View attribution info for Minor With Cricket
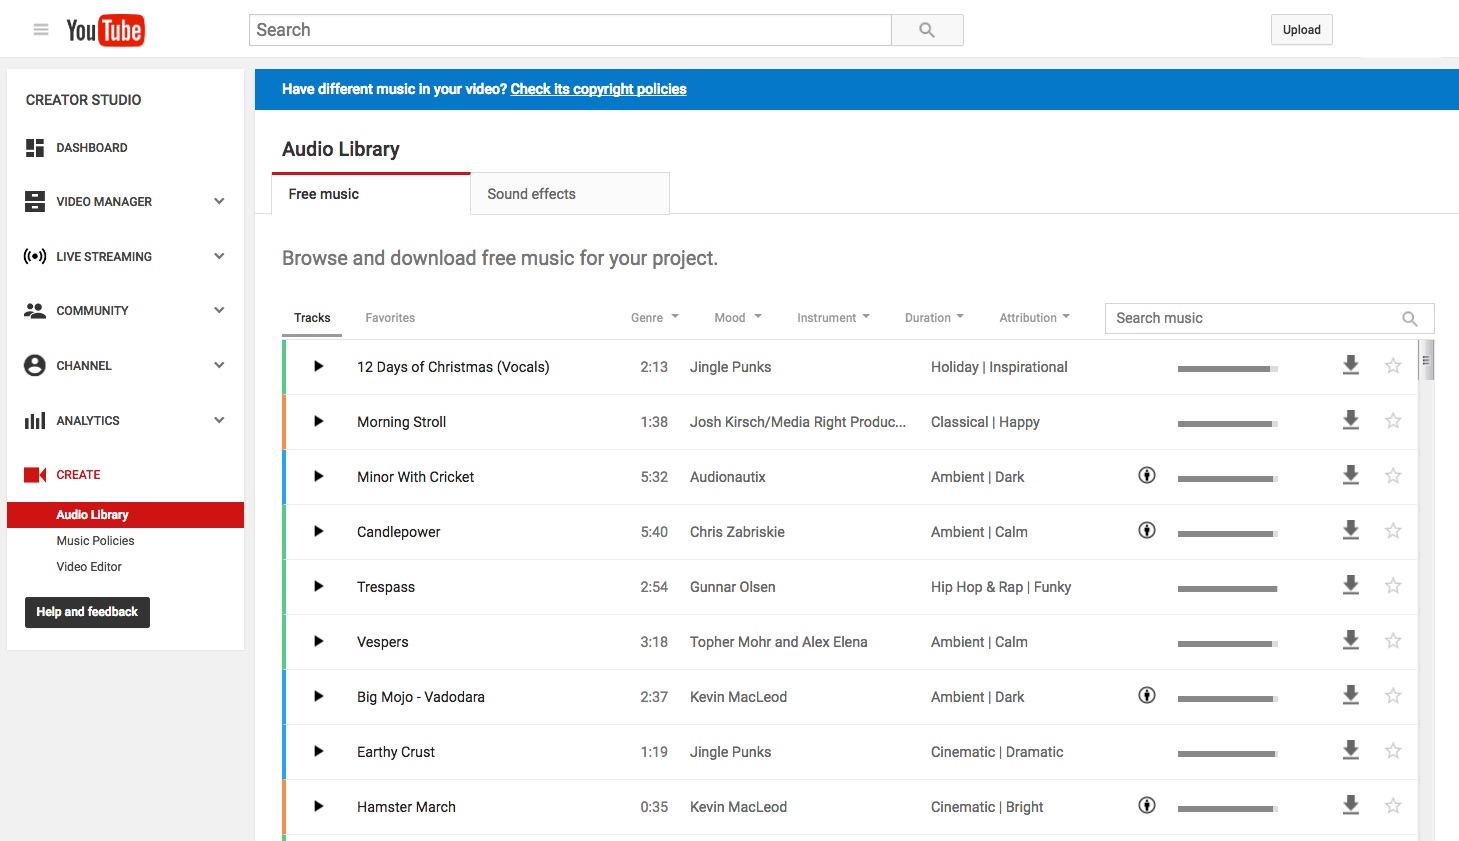 click(x=1147, y=475)
